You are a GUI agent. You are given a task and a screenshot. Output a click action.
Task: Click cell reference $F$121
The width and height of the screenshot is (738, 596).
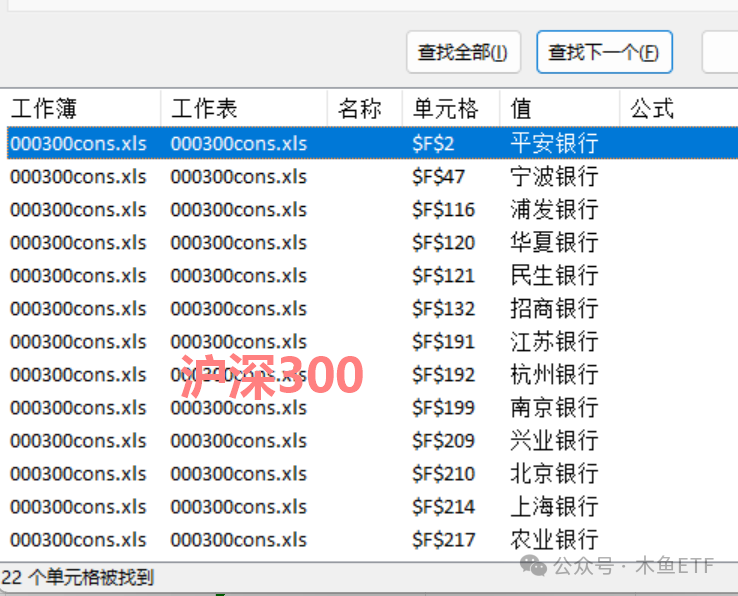(443, 275)
